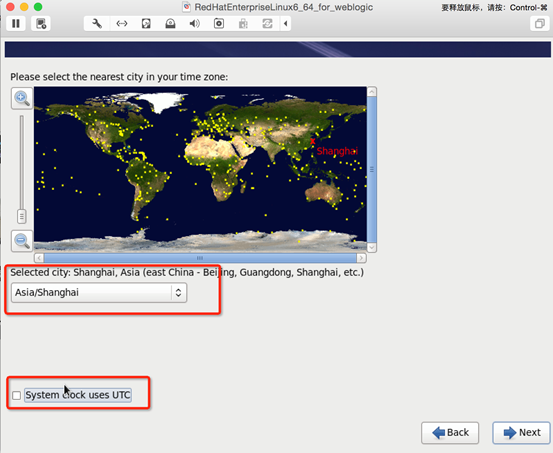Click the CD/DVD drive icon
Screen dimensions: 553x453
(170, 24)
